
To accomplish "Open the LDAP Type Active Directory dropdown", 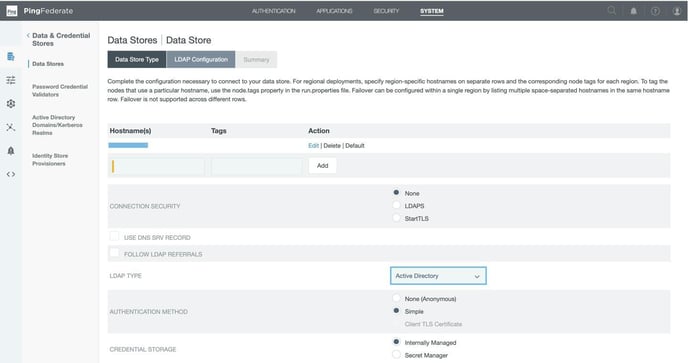I will [x=438, y=276].
